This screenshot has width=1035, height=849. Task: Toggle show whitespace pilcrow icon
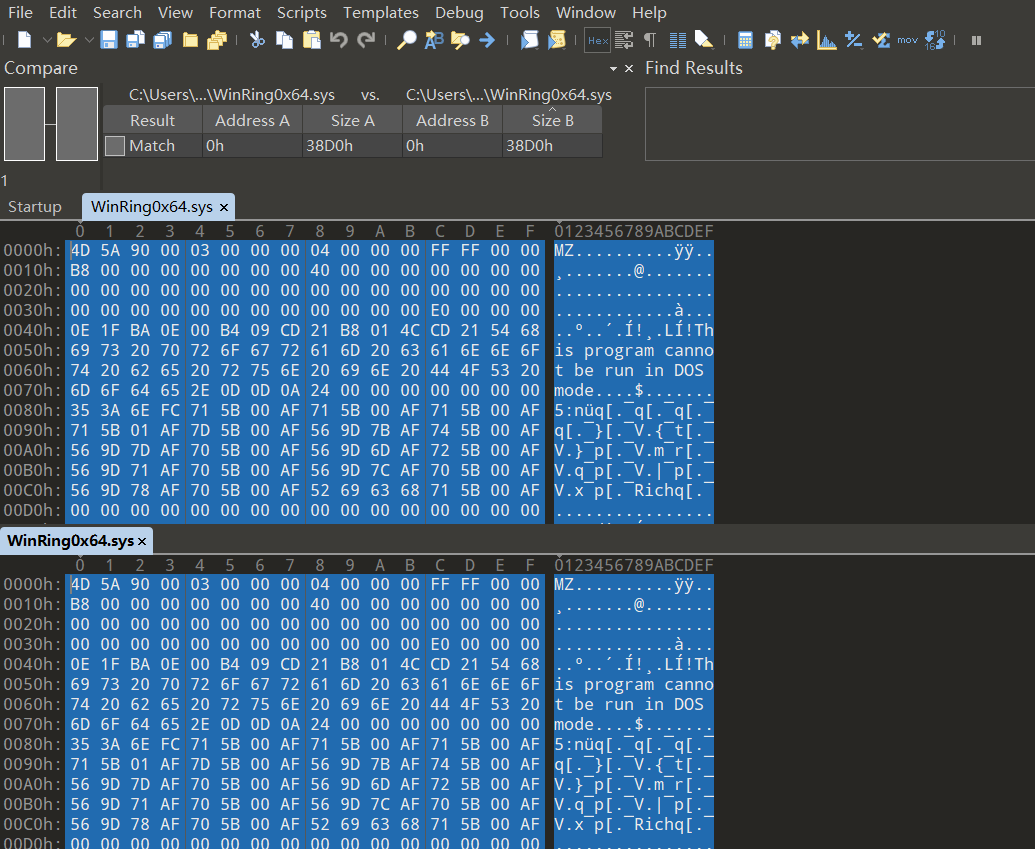[x=650, y=40]
